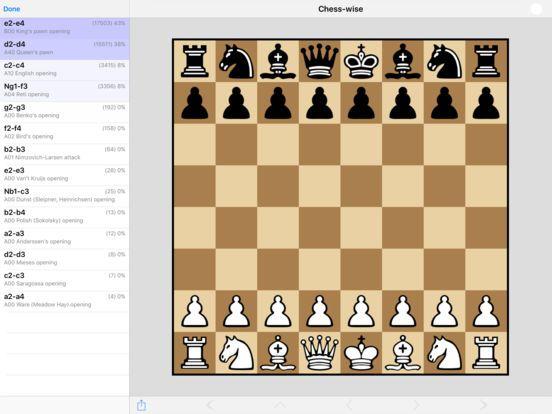This screenshot has width=552, height=414.
Task: Select c2-c3 Saragossa opening row
Action: click(65, 280)
